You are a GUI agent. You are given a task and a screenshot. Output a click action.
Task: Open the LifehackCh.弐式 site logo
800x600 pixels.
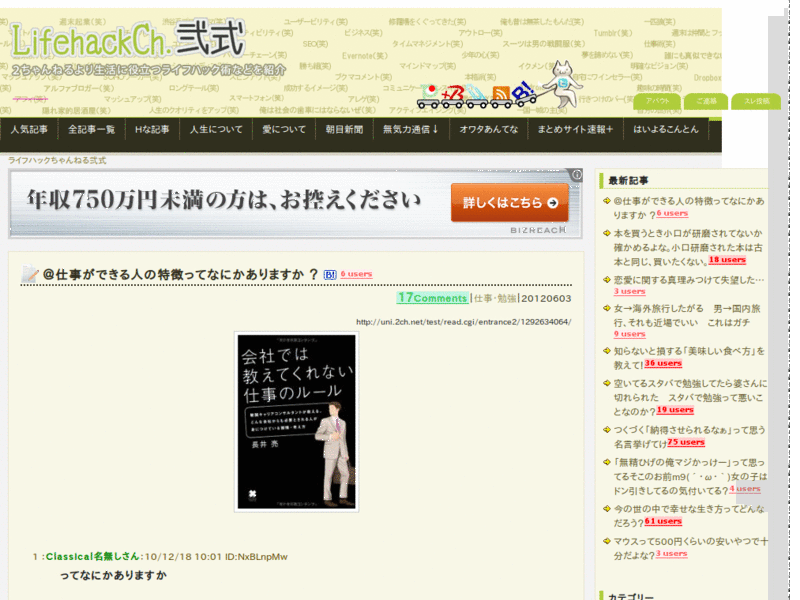128,39
